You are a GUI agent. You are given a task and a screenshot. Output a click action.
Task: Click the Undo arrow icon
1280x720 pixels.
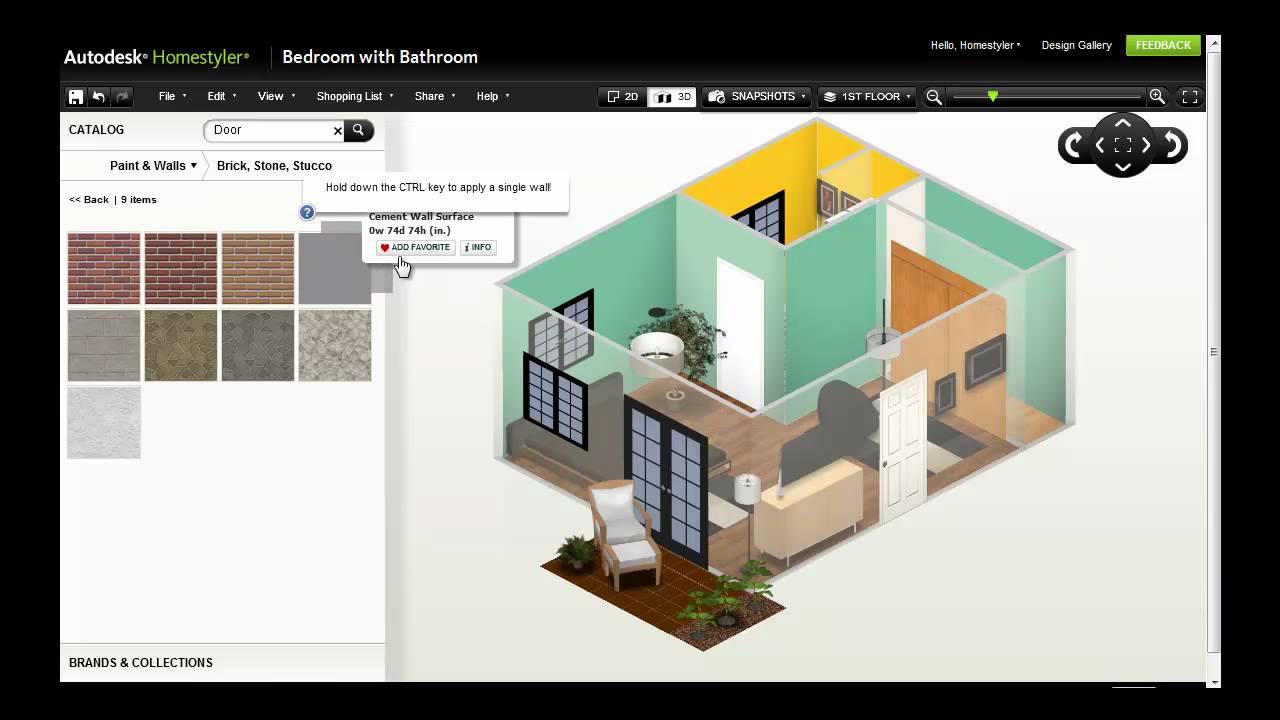pos(99,97)
